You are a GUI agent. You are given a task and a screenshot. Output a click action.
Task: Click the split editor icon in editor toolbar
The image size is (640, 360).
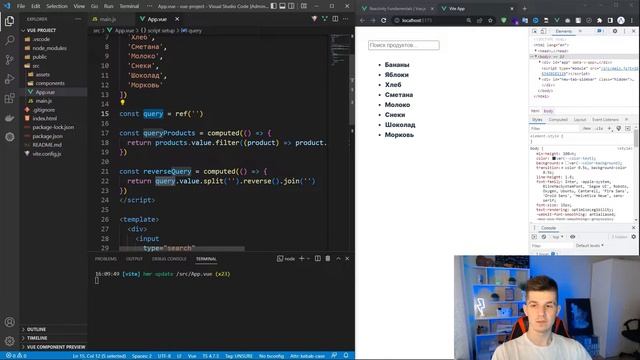coord(335,19)
